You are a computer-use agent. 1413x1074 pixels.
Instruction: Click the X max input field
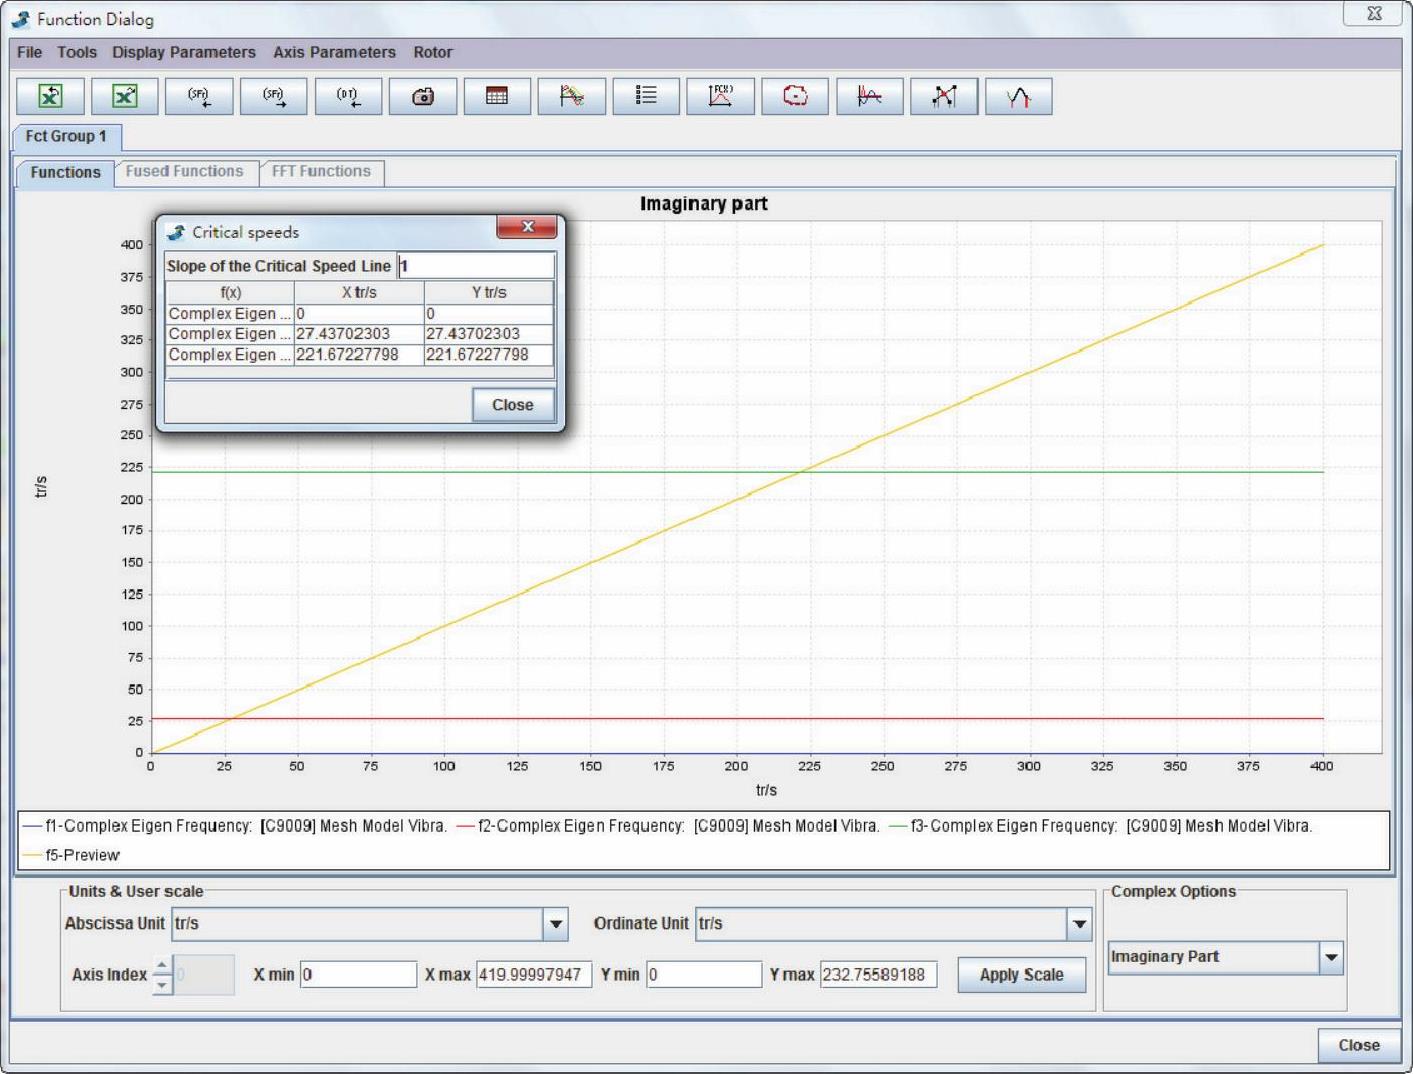coord(533,974)
